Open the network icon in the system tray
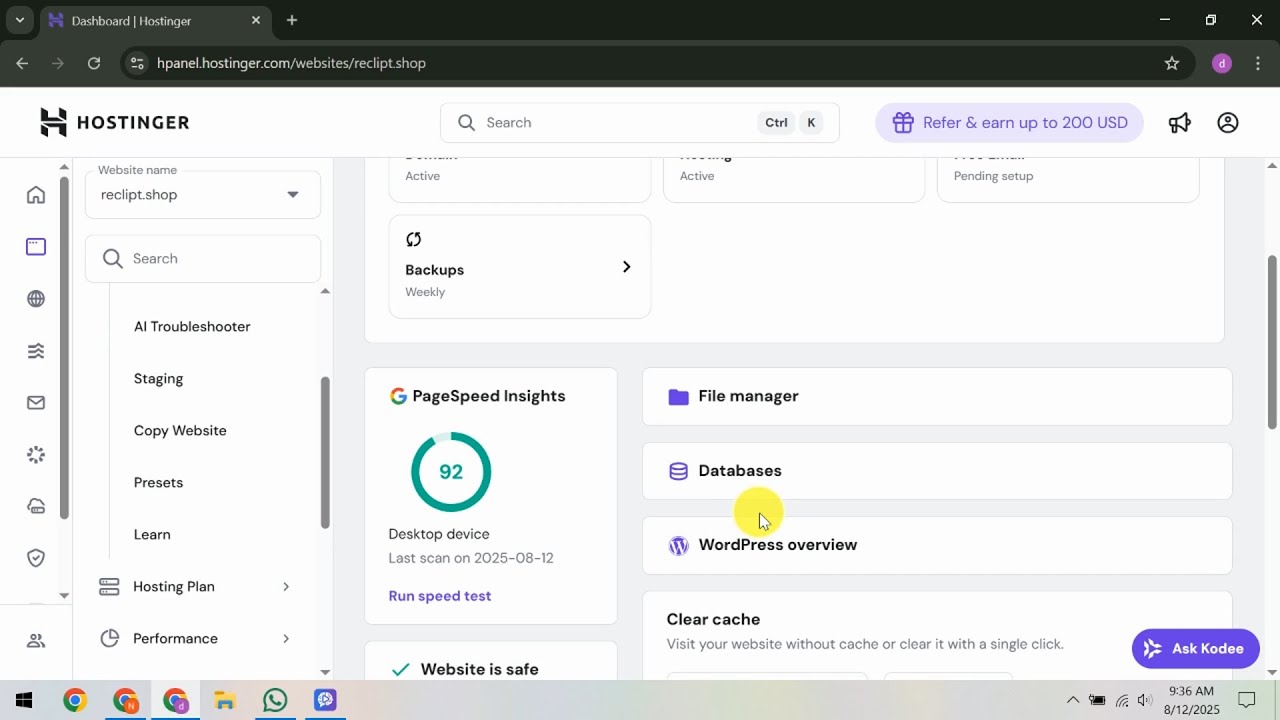 point(1122,700)
